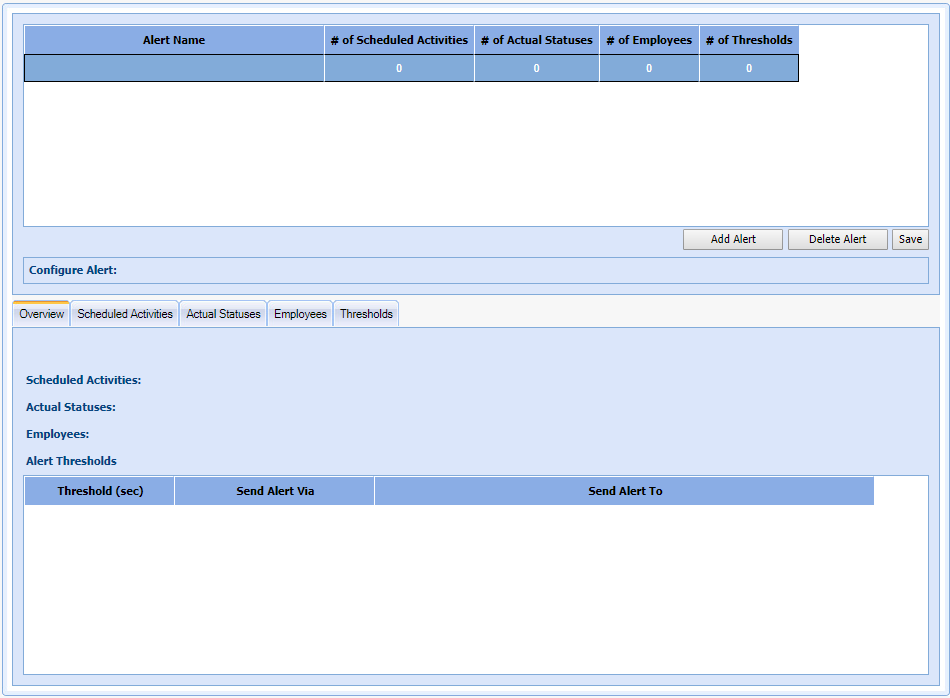The height and width of the screenshot is (698, 950).
Task: Click the Configure Alert field
Action: coord(520,270)
